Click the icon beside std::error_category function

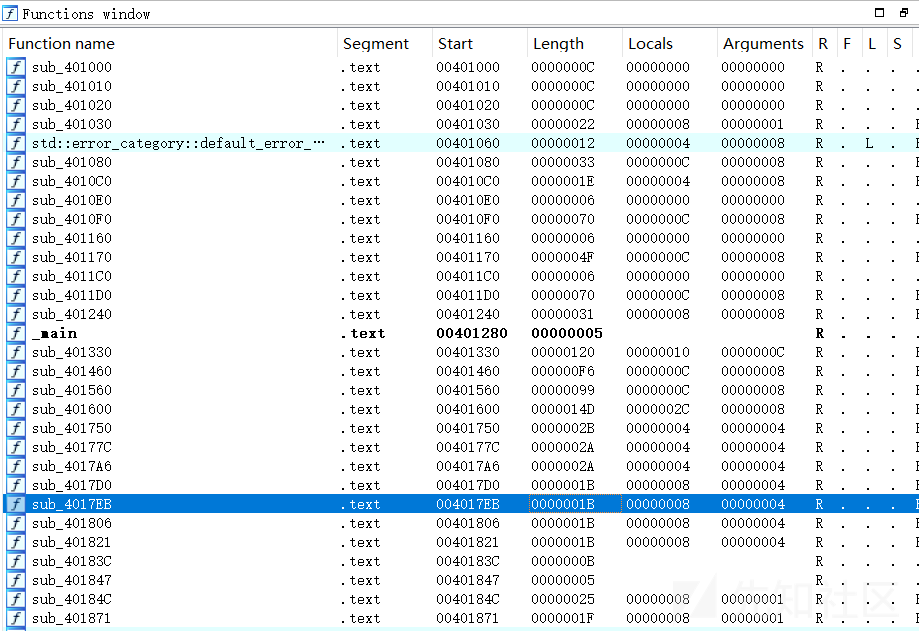pyautogui.click(x=16, y=143)
